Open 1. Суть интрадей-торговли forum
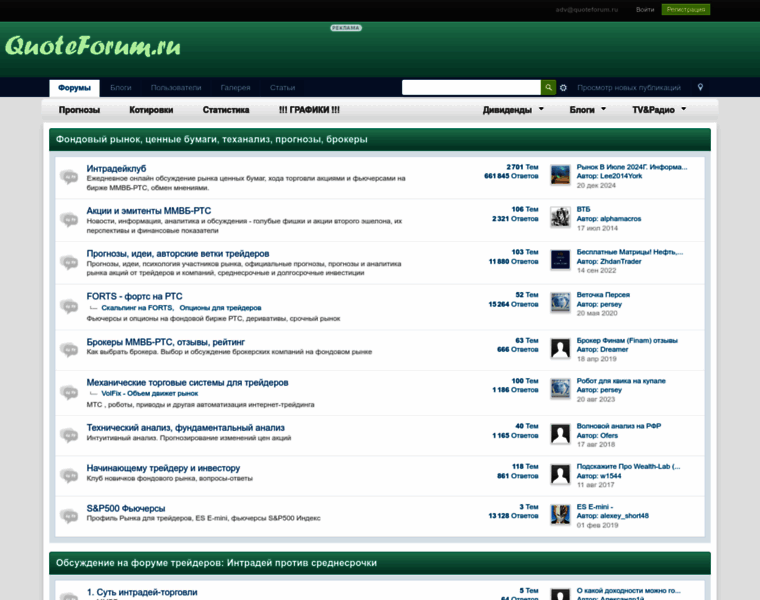The height and width of the screenshot is (600, 760). tap(142, 592)
